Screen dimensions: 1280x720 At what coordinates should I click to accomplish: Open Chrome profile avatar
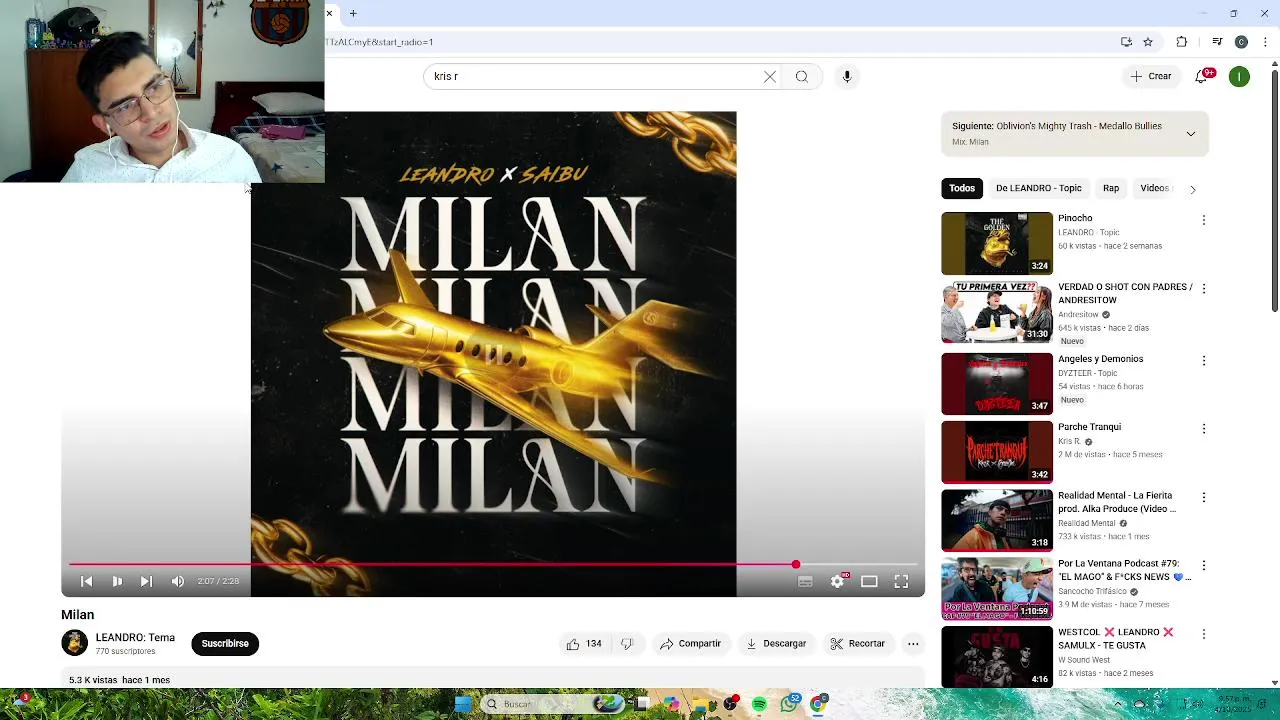pos(1241,42)
